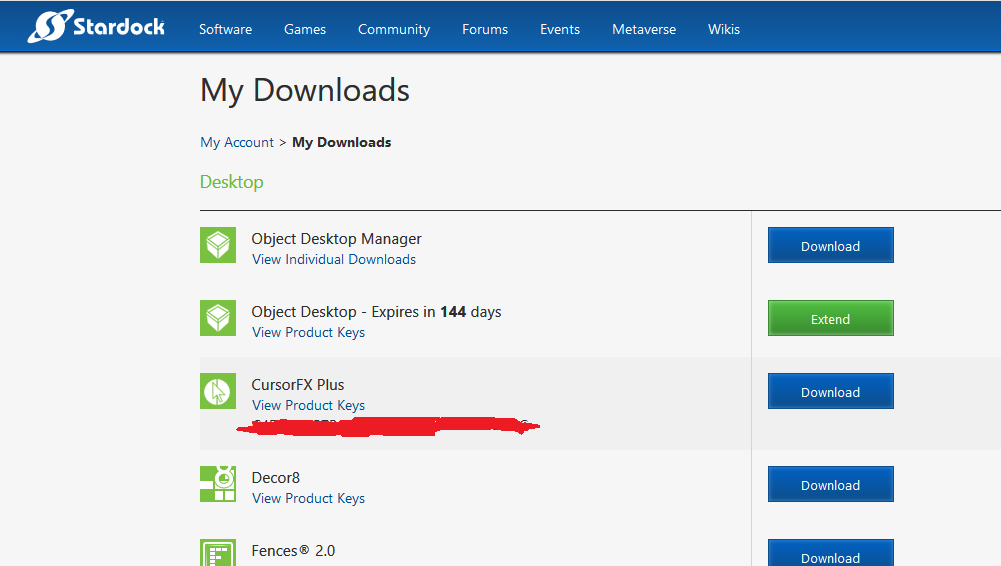Open the Games menu
This screenshot has height=566, width=1001.
pos(305,29)
